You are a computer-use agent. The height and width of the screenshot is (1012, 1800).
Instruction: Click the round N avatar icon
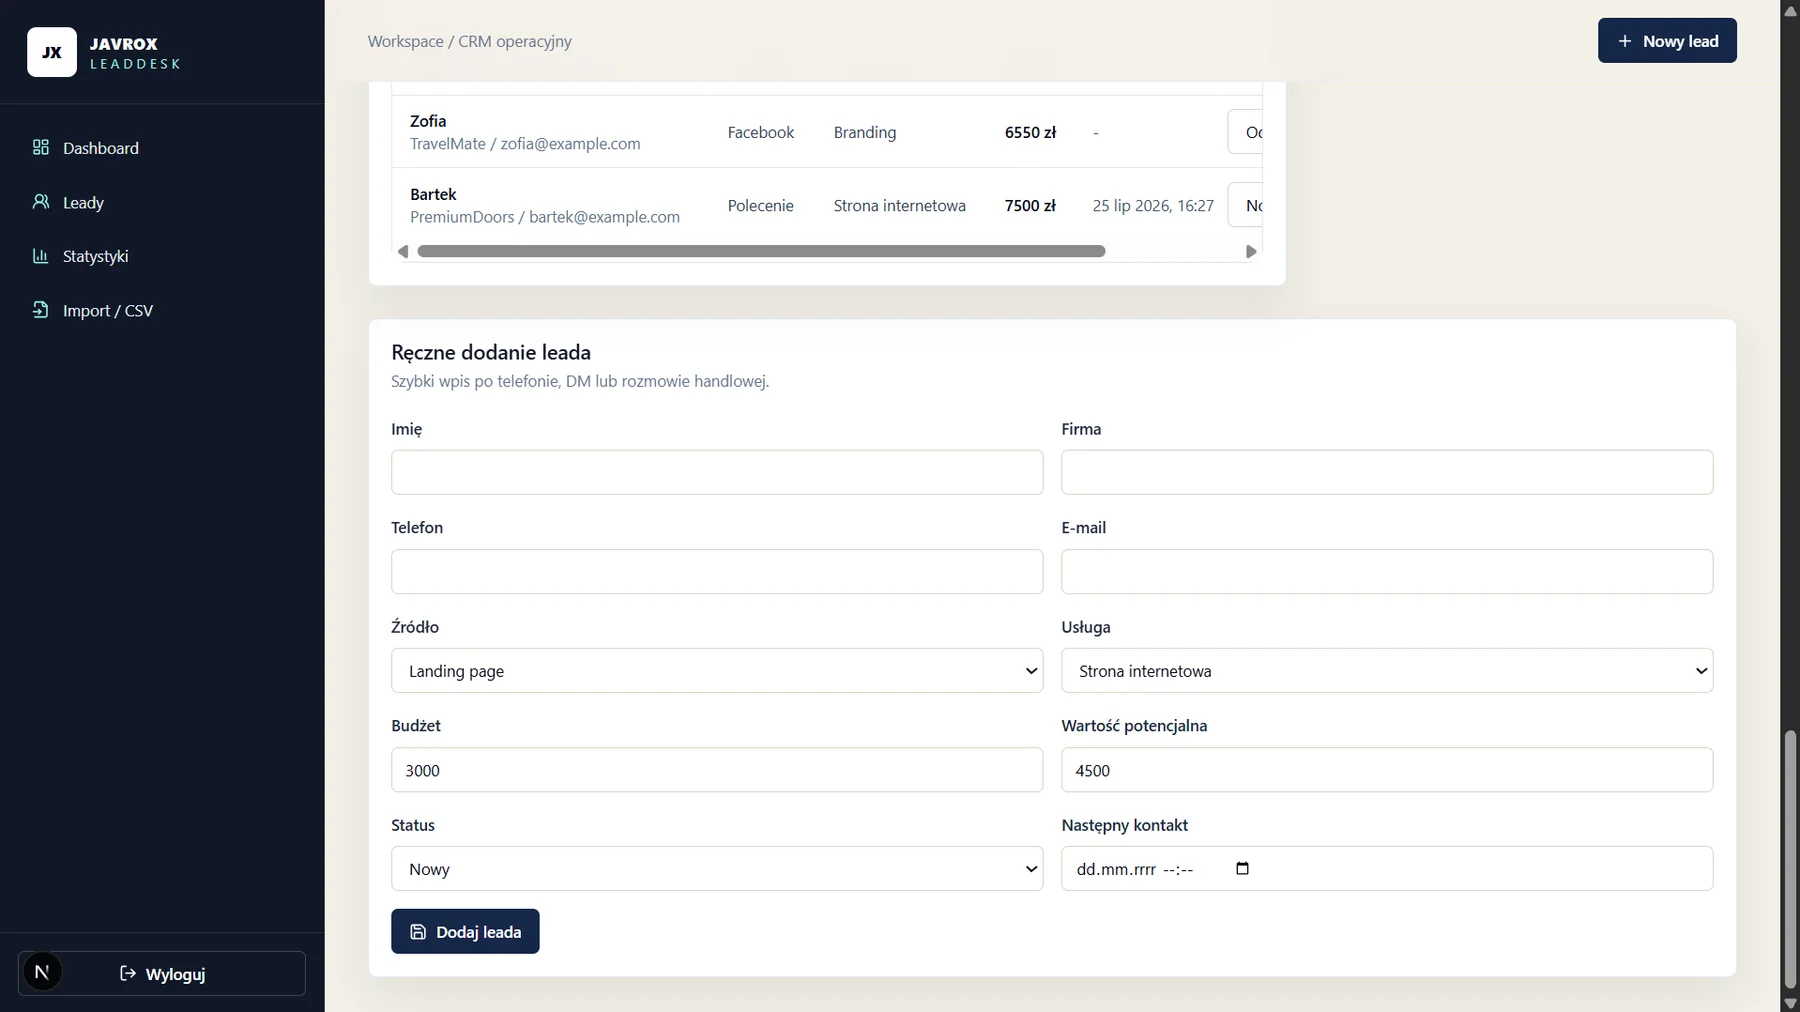tap(42, 972)
